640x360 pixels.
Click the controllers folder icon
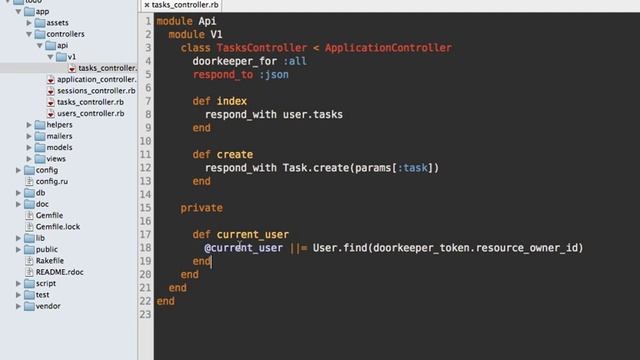coord(40,34)
